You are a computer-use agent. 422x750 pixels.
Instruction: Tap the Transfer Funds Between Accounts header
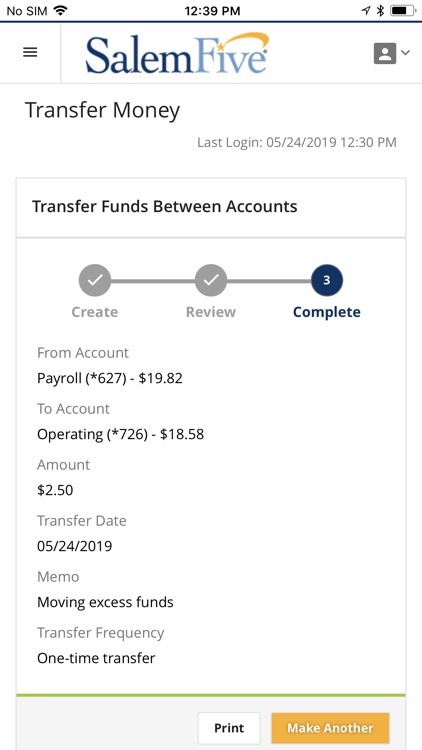(x=165, y=207)
